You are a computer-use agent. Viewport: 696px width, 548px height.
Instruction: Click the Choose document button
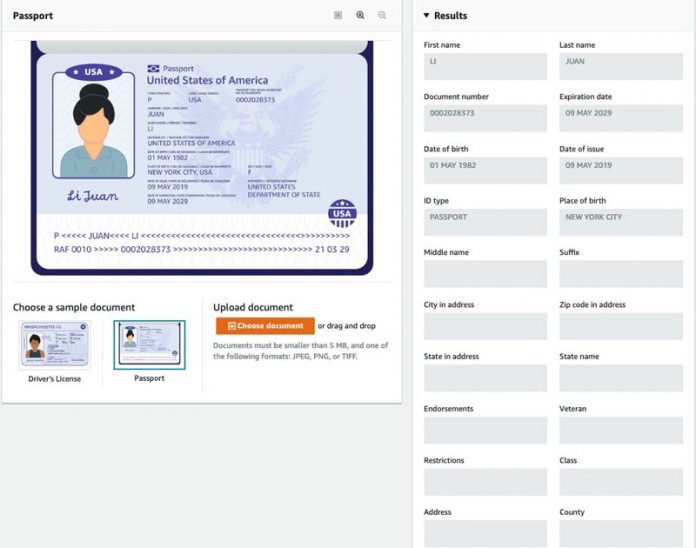[x=265, y=326]
